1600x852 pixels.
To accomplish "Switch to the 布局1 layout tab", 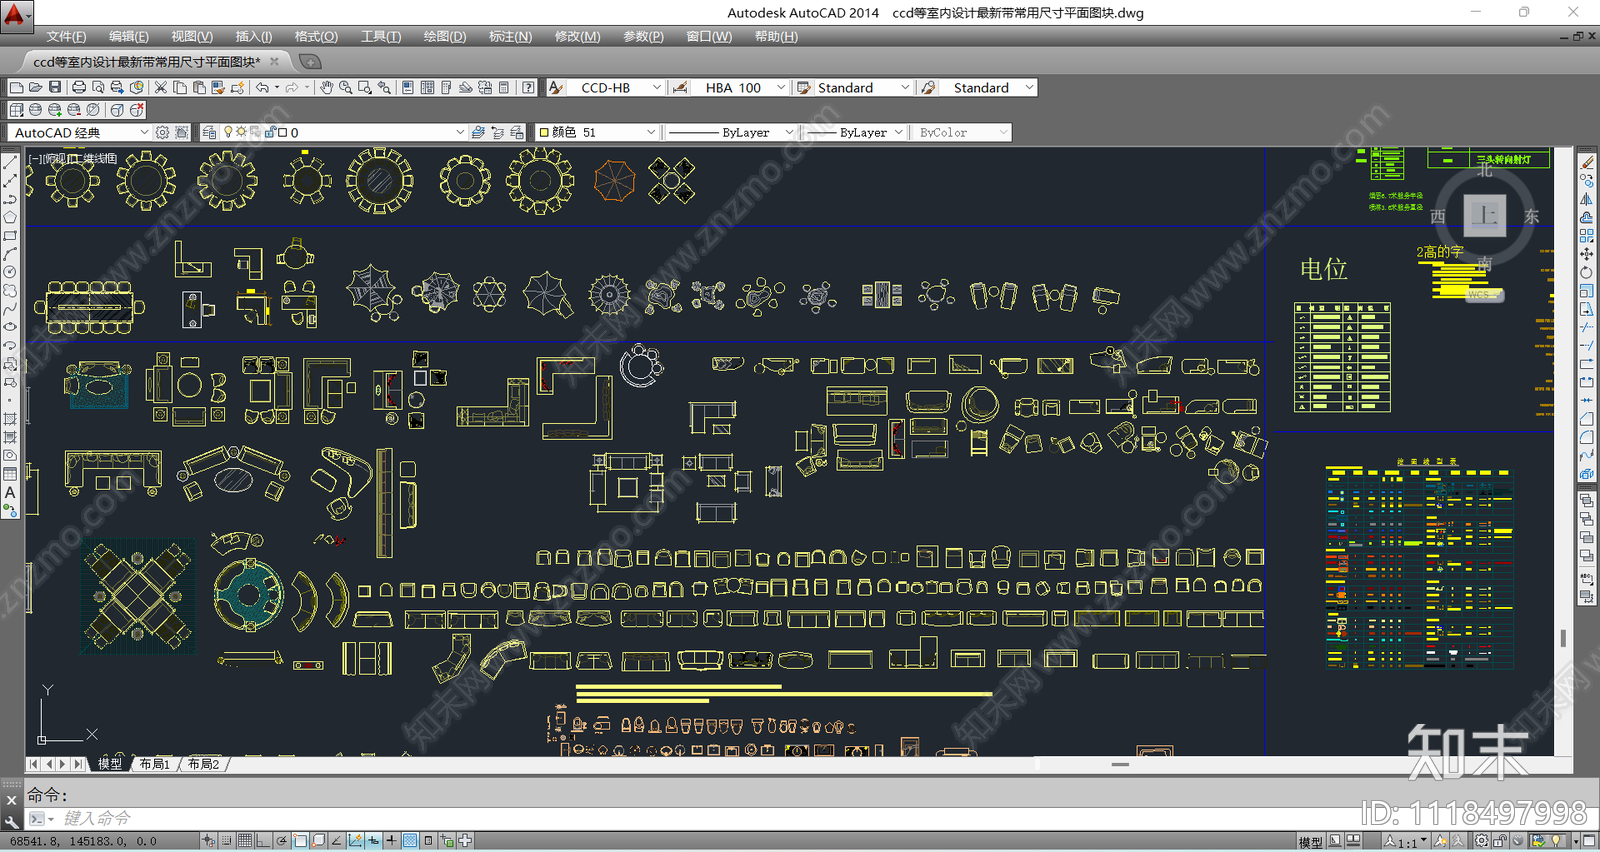I will click(x=154, y=764).
